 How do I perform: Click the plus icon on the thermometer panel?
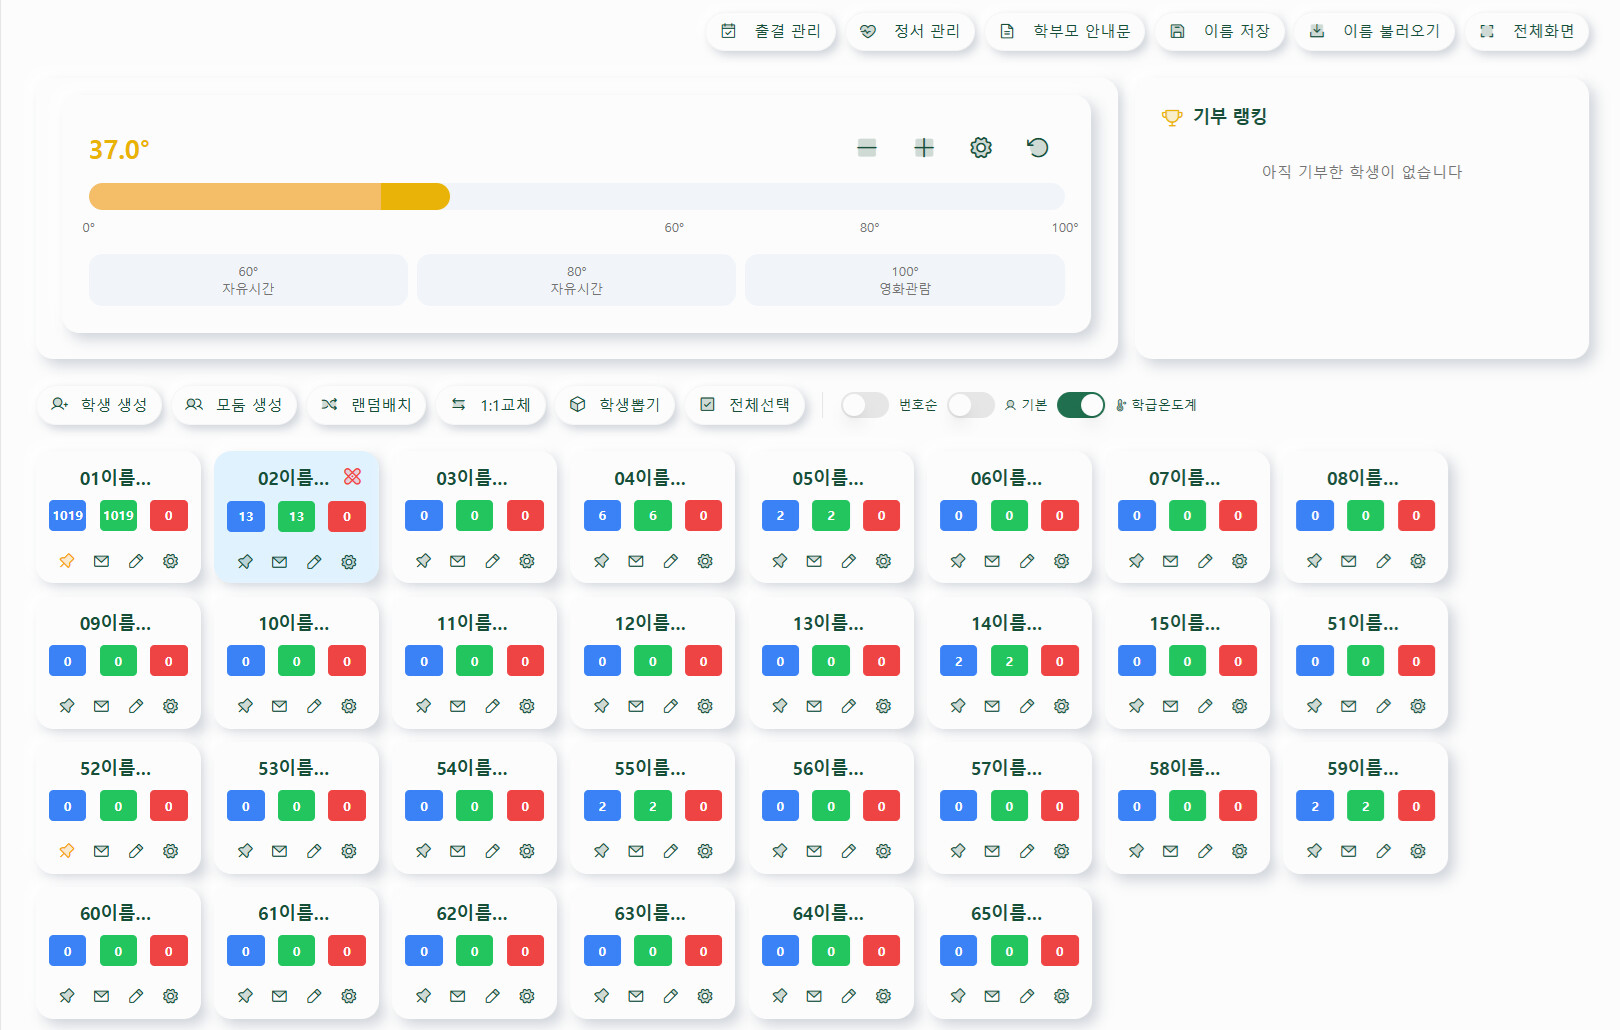pos(924,148)
